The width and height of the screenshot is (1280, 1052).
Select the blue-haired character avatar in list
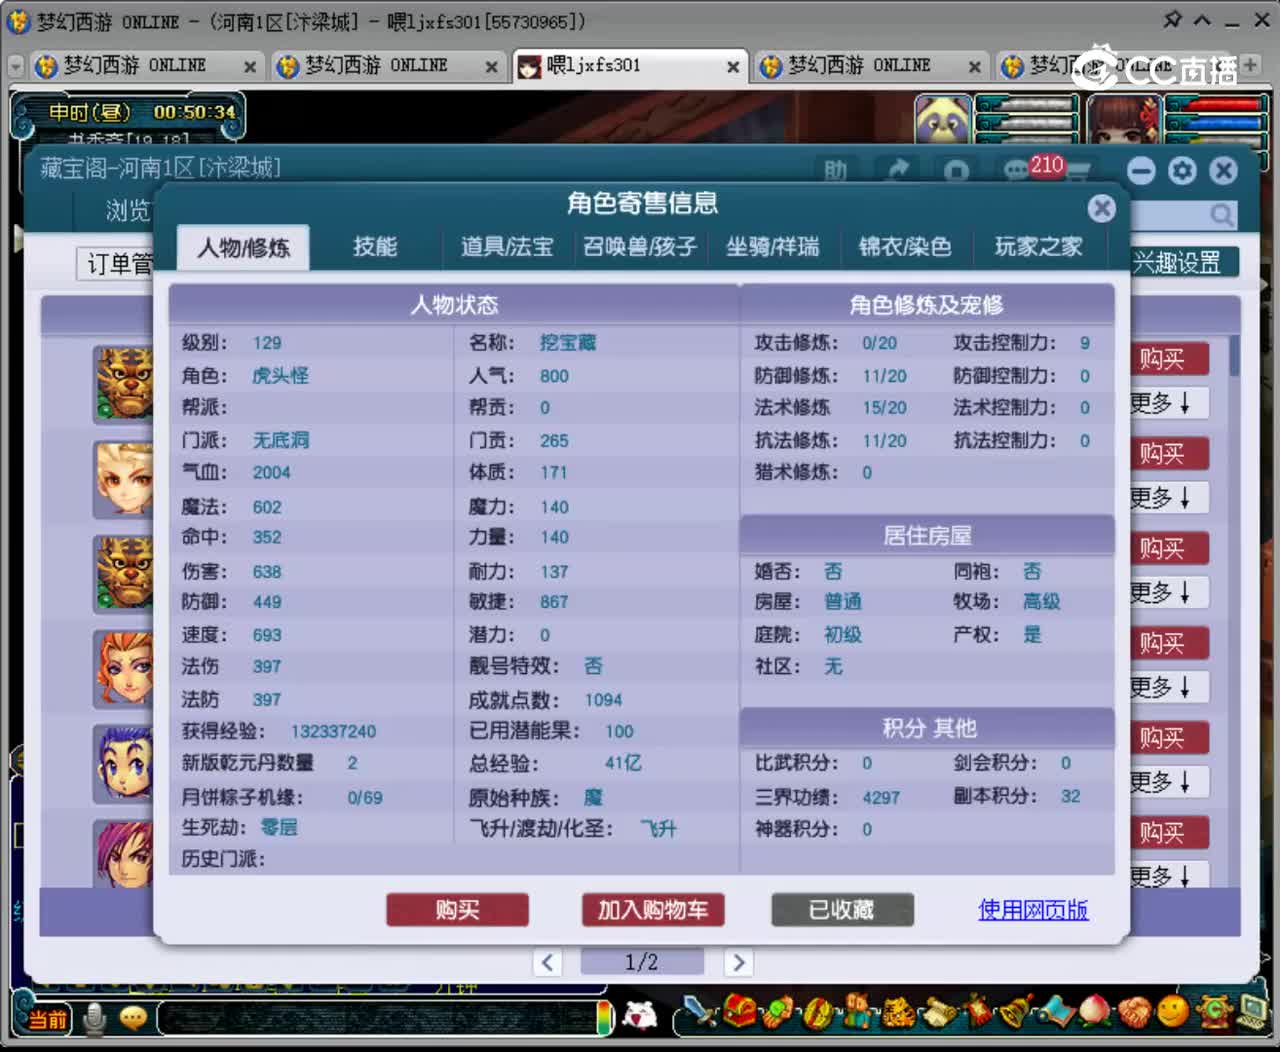(x=123, y=763)
